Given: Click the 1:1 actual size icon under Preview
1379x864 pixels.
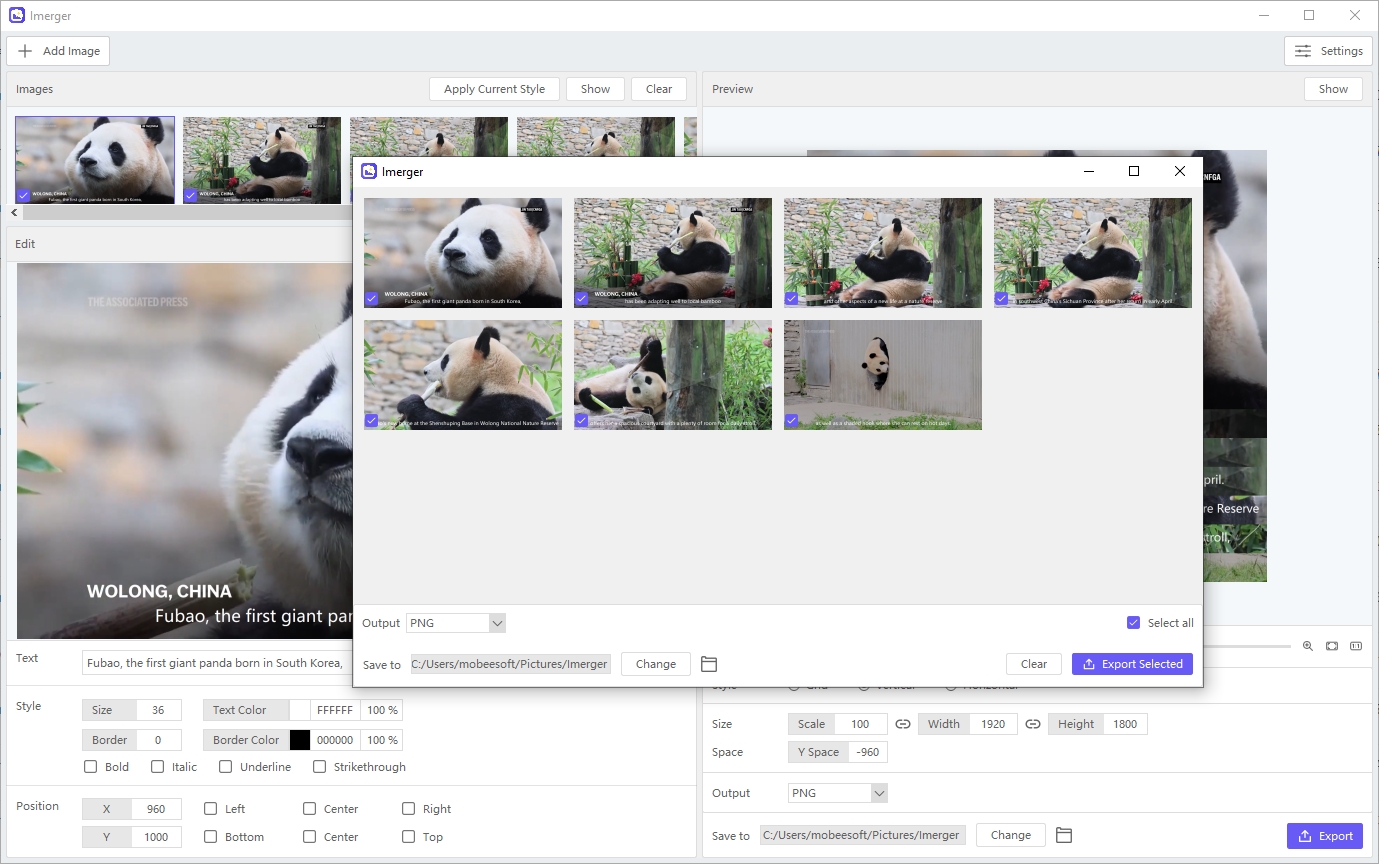Looking at the screenshot, I should pyautogui.click(x=1356, y=646).
